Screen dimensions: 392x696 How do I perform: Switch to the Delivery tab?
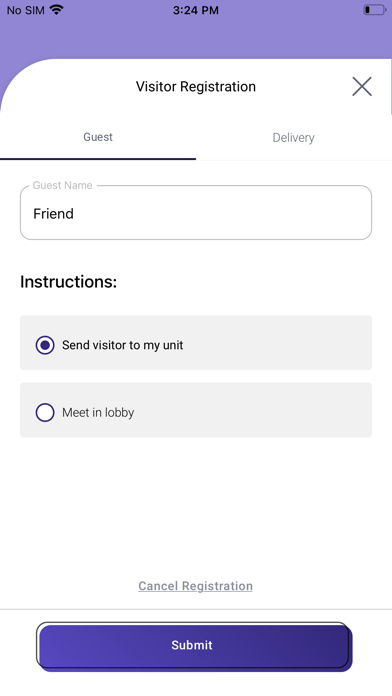(293, 138)
